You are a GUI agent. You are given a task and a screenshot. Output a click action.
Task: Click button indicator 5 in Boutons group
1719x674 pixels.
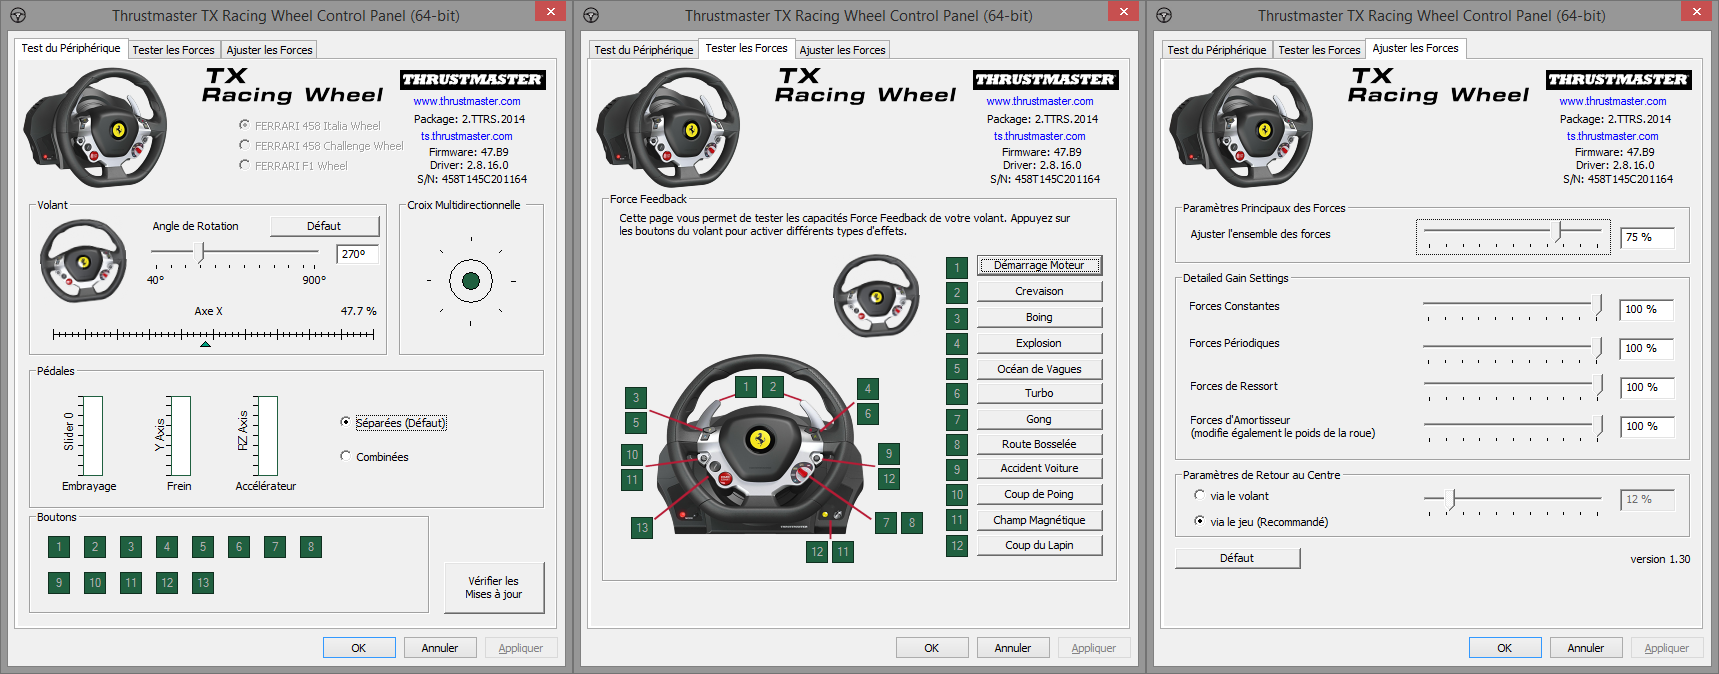pyautogui.click(x=203, y=547)
